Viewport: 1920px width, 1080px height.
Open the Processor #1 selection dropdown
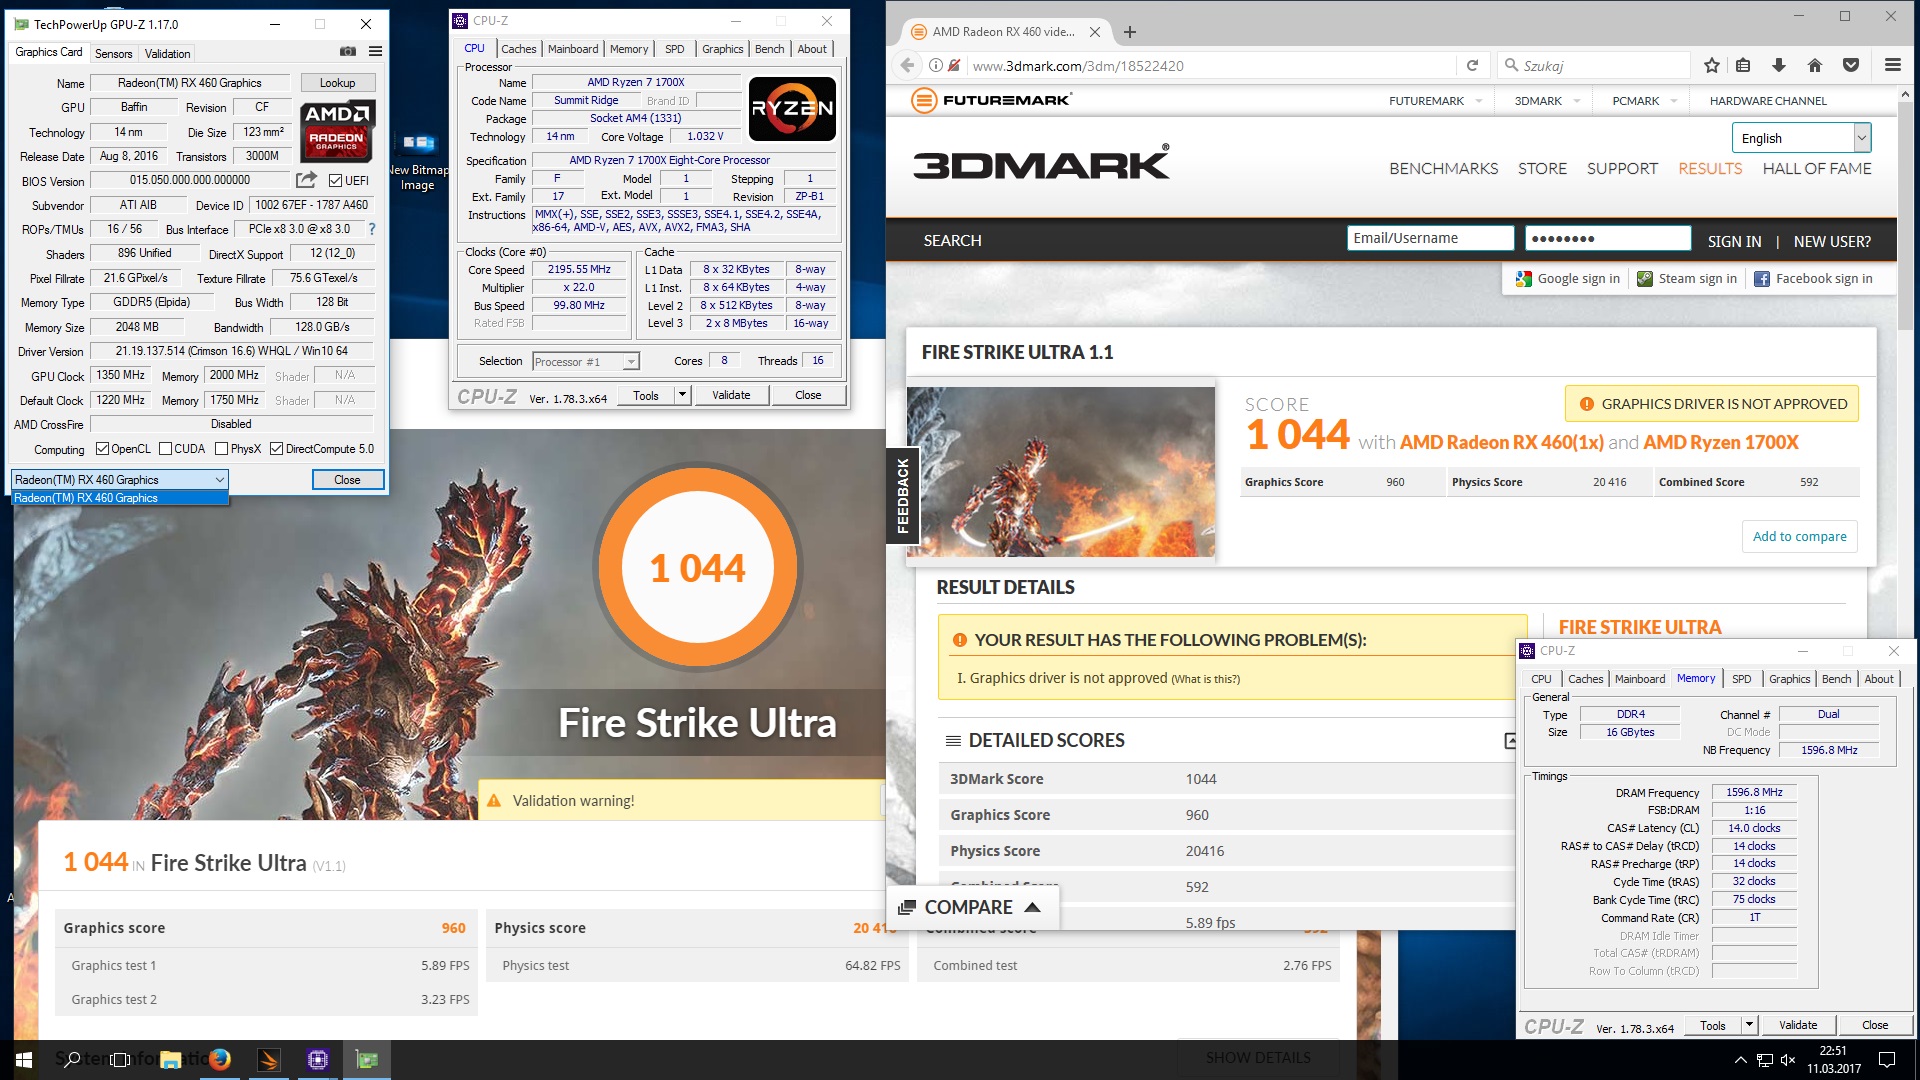coord(586,362)
